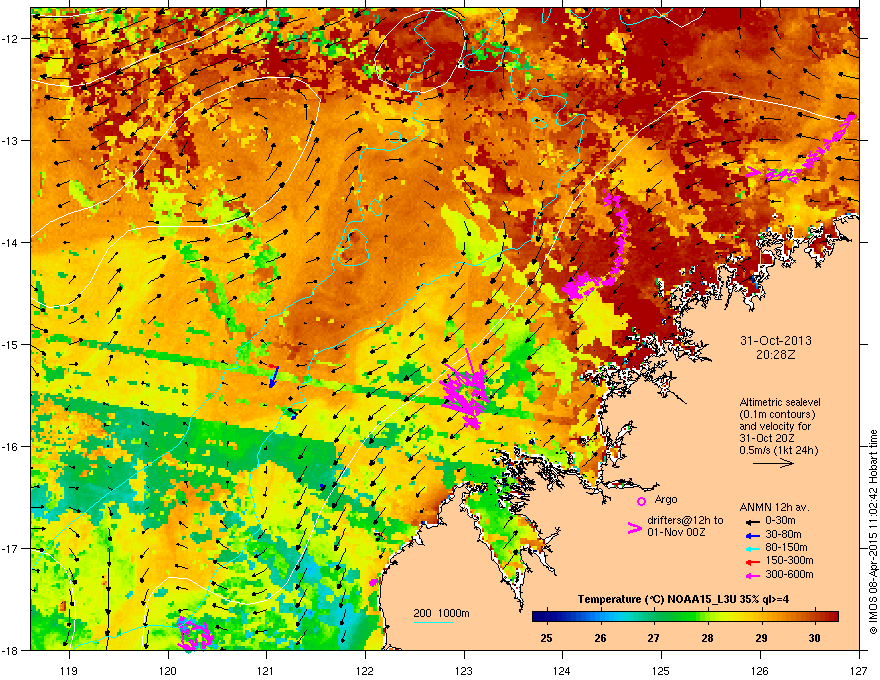Viewport: 880px width, 680px height.
Task: Click longitude axis label 119
Action: 69,671
